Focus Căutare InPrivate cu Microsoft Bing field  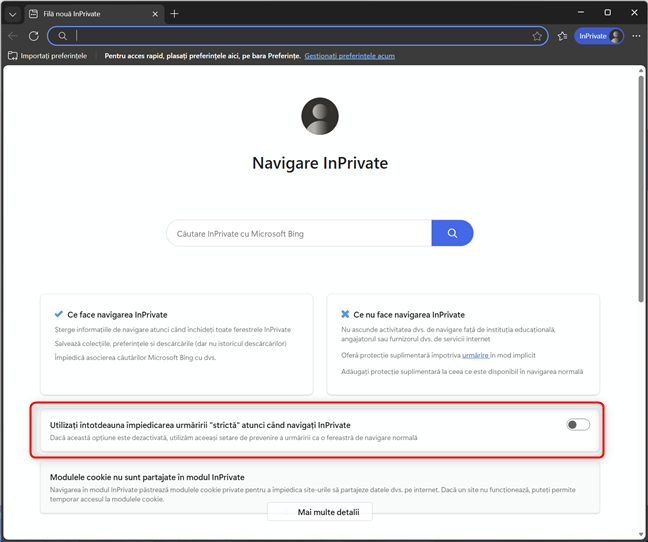click(x=299, y=233)
